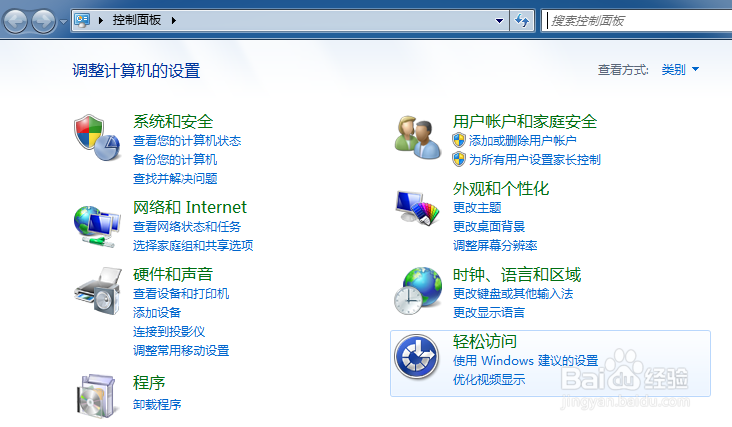Click the shield icon beside 为所有用户设置家长控制
This screenshot has width=732, height=427.
click(x=459, y=159)
